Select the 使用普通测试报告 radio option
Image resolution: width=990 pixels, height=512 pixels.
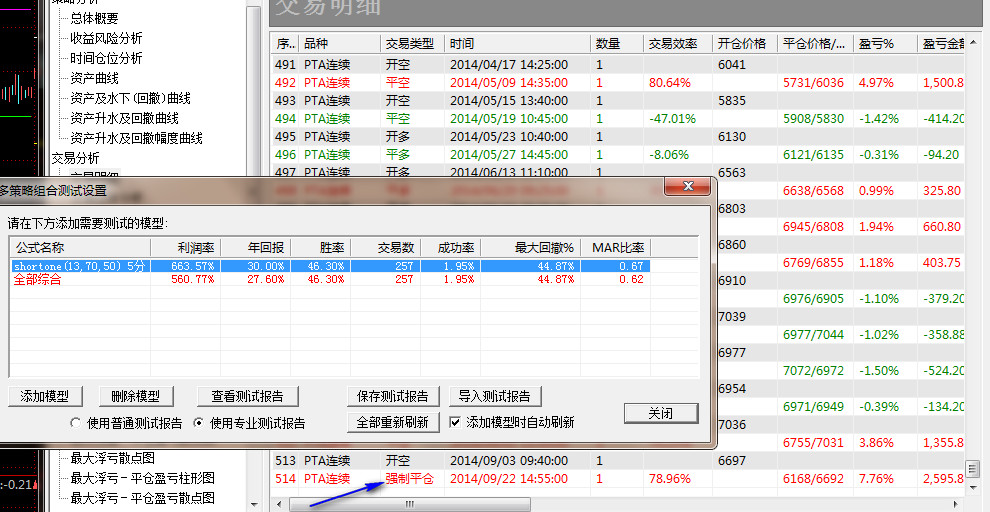pyautogui.click(x=77, y=423)
